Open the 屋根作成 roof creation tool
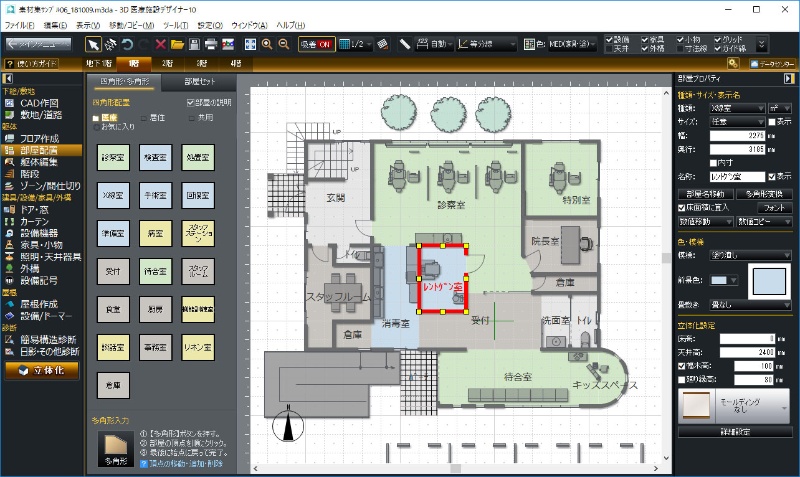The image size is (800, 477). point(40,303)
